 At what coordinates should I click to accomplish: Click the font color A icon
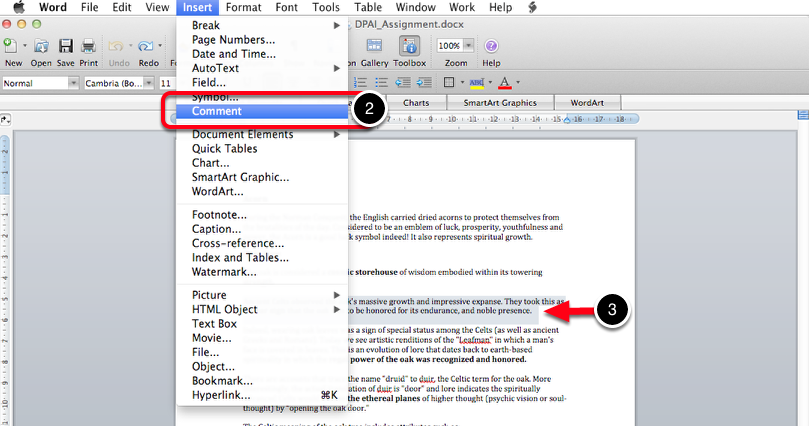(x=505, y=83)
